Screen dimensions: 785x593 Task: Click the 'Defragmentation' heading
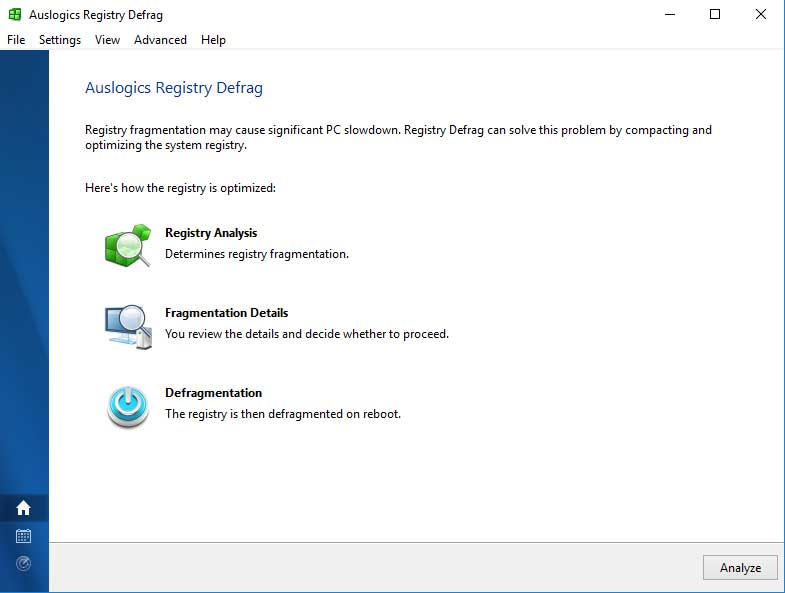pyautogui.click(x=213, y=393)
